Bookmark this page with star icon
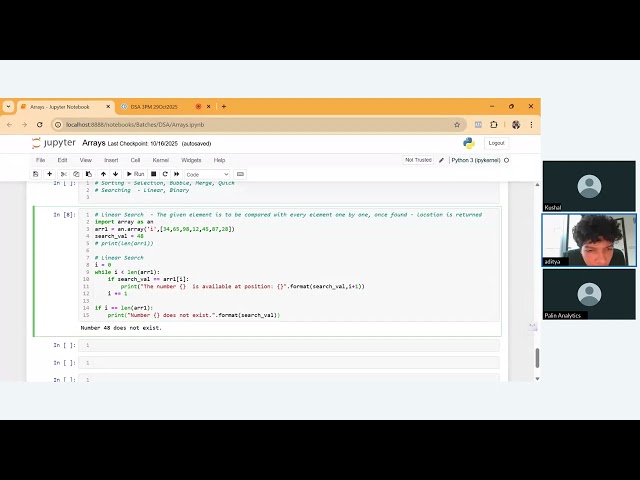 [x=457, y=124]
